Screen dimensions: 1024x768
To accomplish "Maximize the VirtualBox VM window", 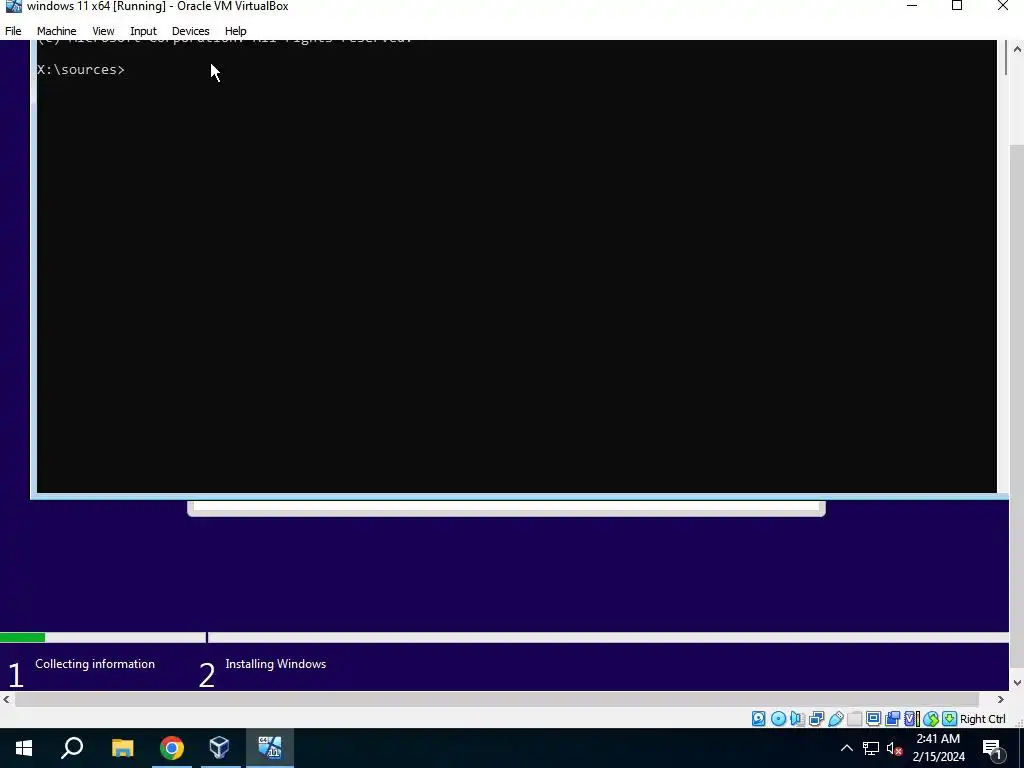I will 957,7.
